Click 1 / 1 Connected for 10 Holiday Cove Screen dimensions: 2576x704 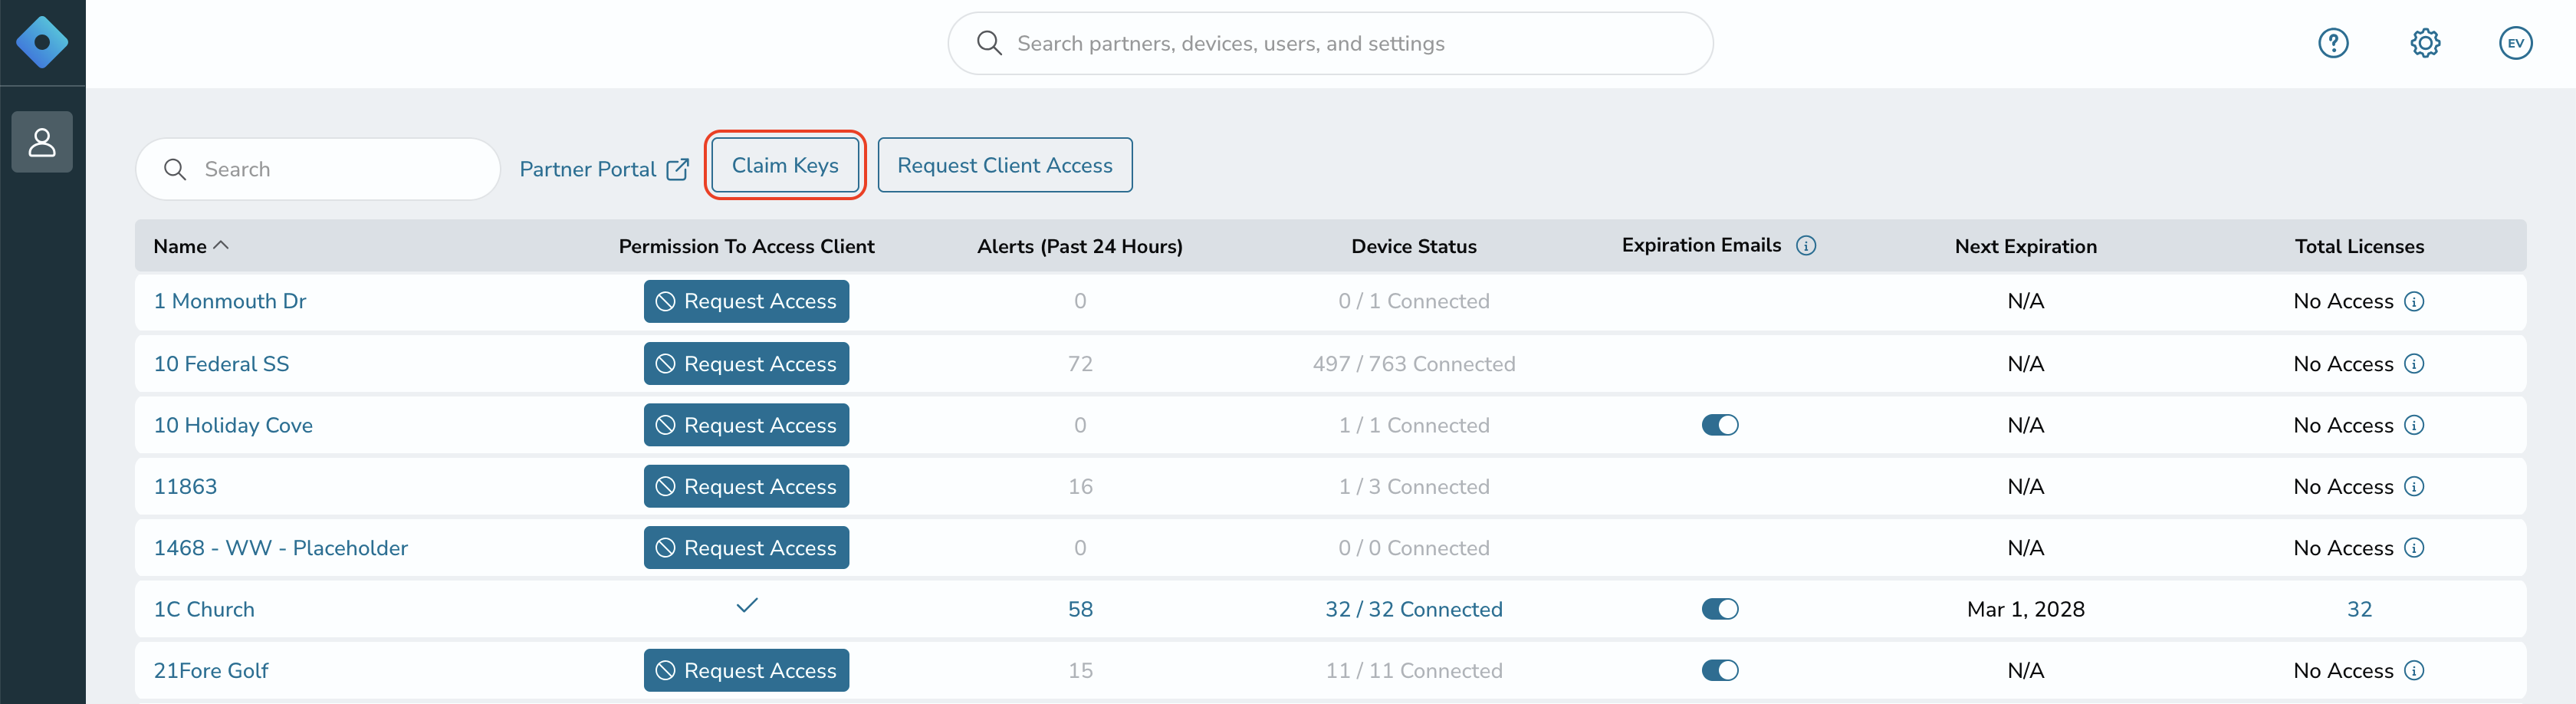click(x=1414, y=425)
